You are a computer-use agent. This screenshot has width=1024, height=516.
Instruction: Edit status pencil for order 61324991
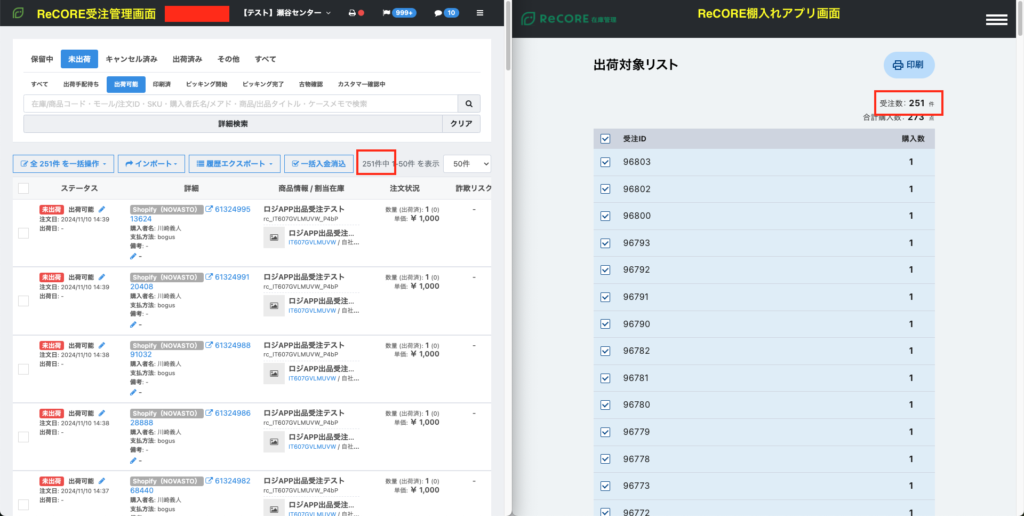pos(102,277)
